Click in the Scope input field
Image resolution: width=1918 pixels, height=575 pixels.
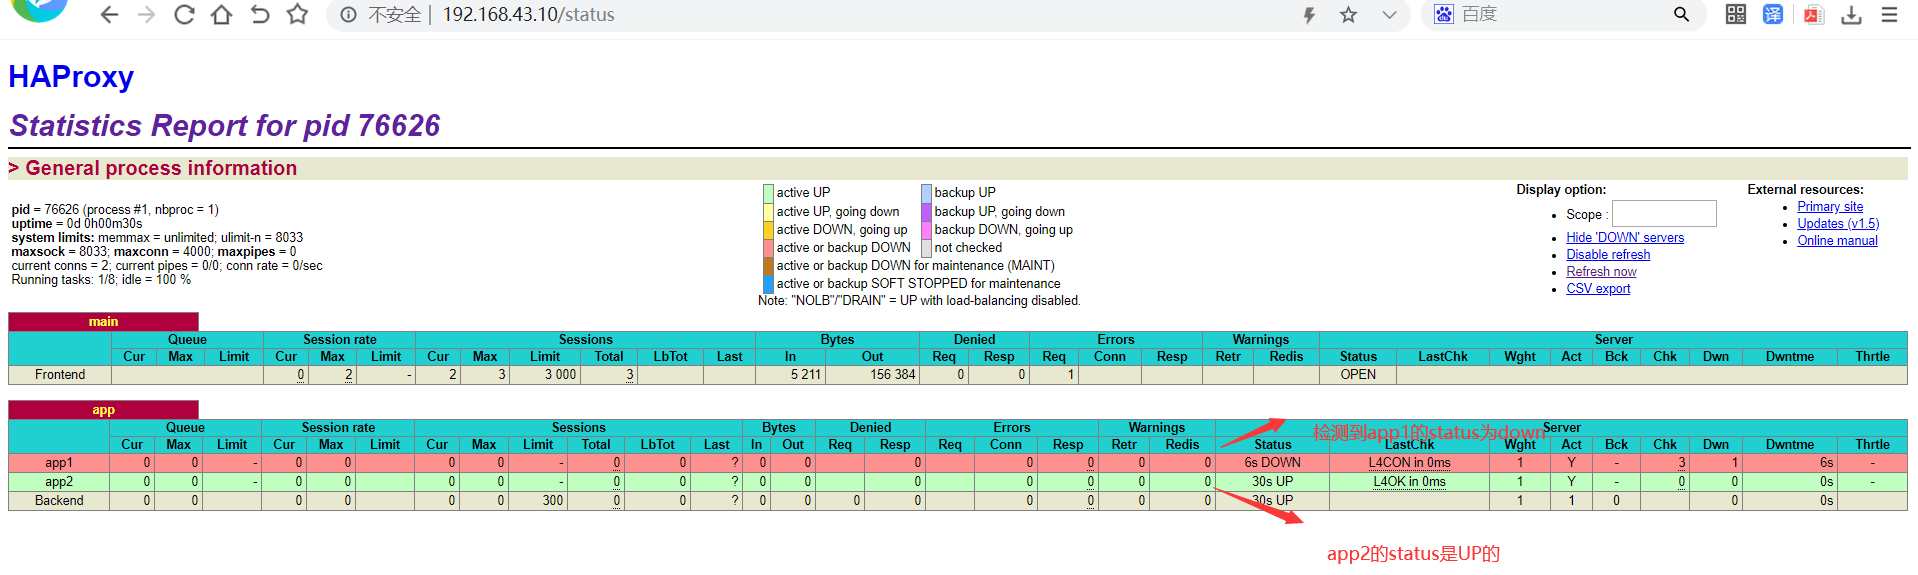point(1664,214)
